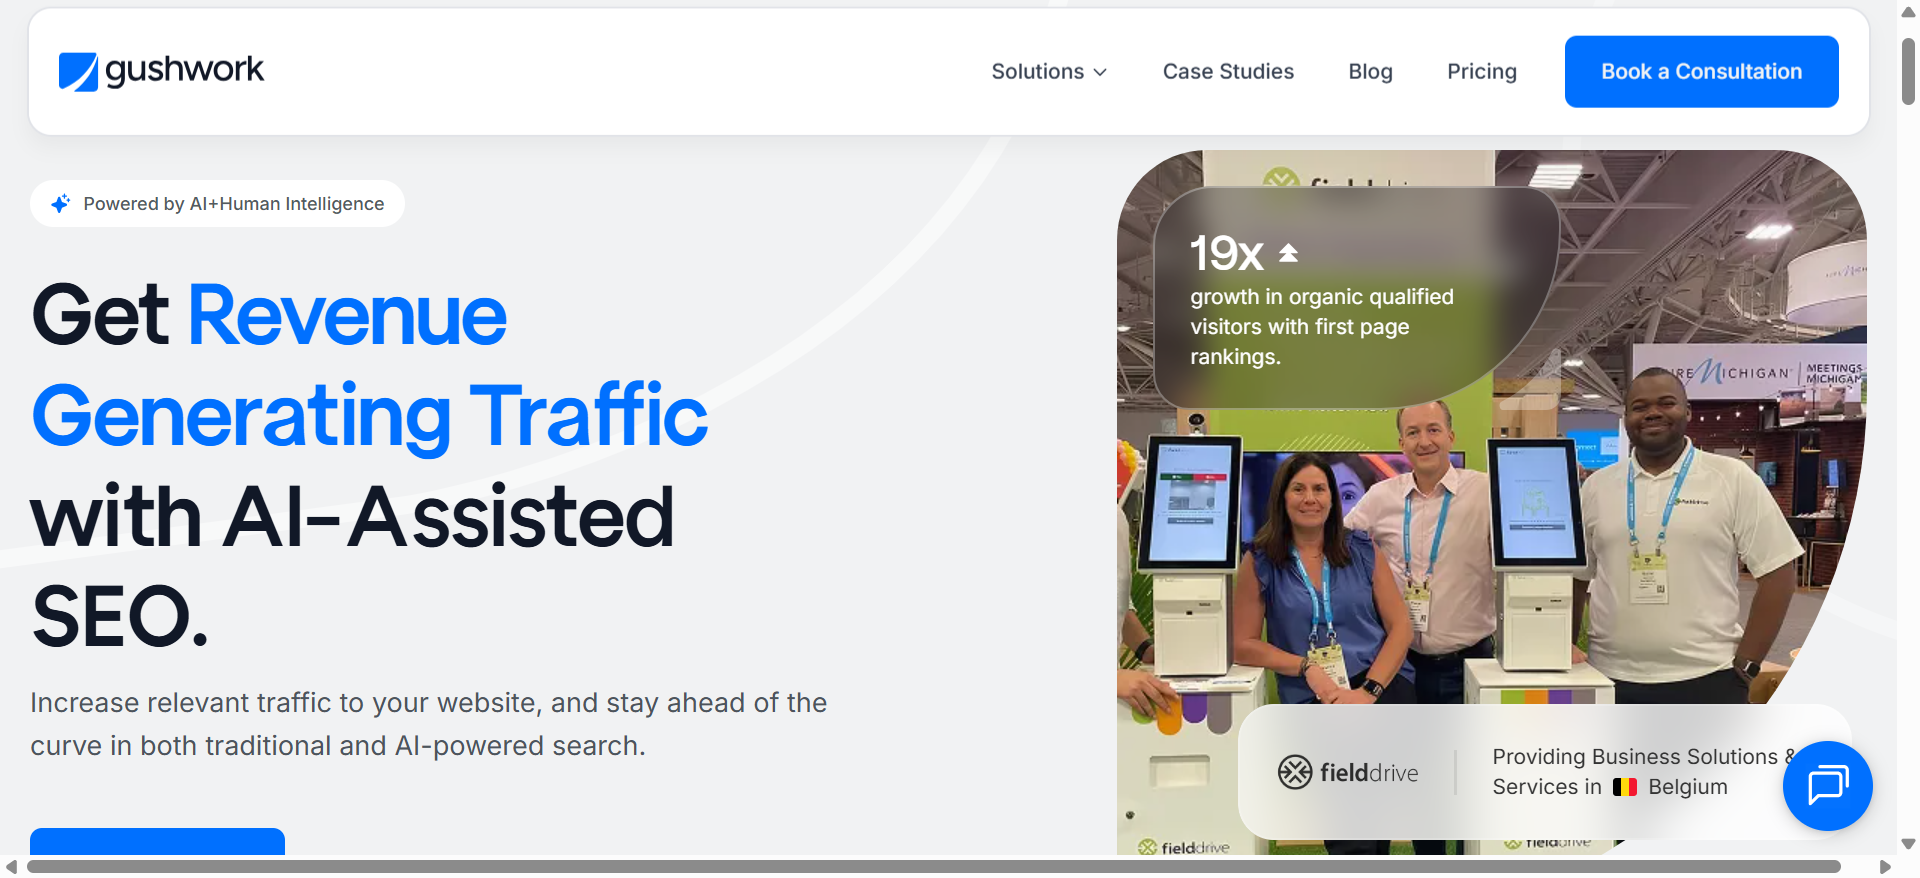
Task: Click the scroll down arrow
Action: pyautogui.click(x=1908, y=844)
